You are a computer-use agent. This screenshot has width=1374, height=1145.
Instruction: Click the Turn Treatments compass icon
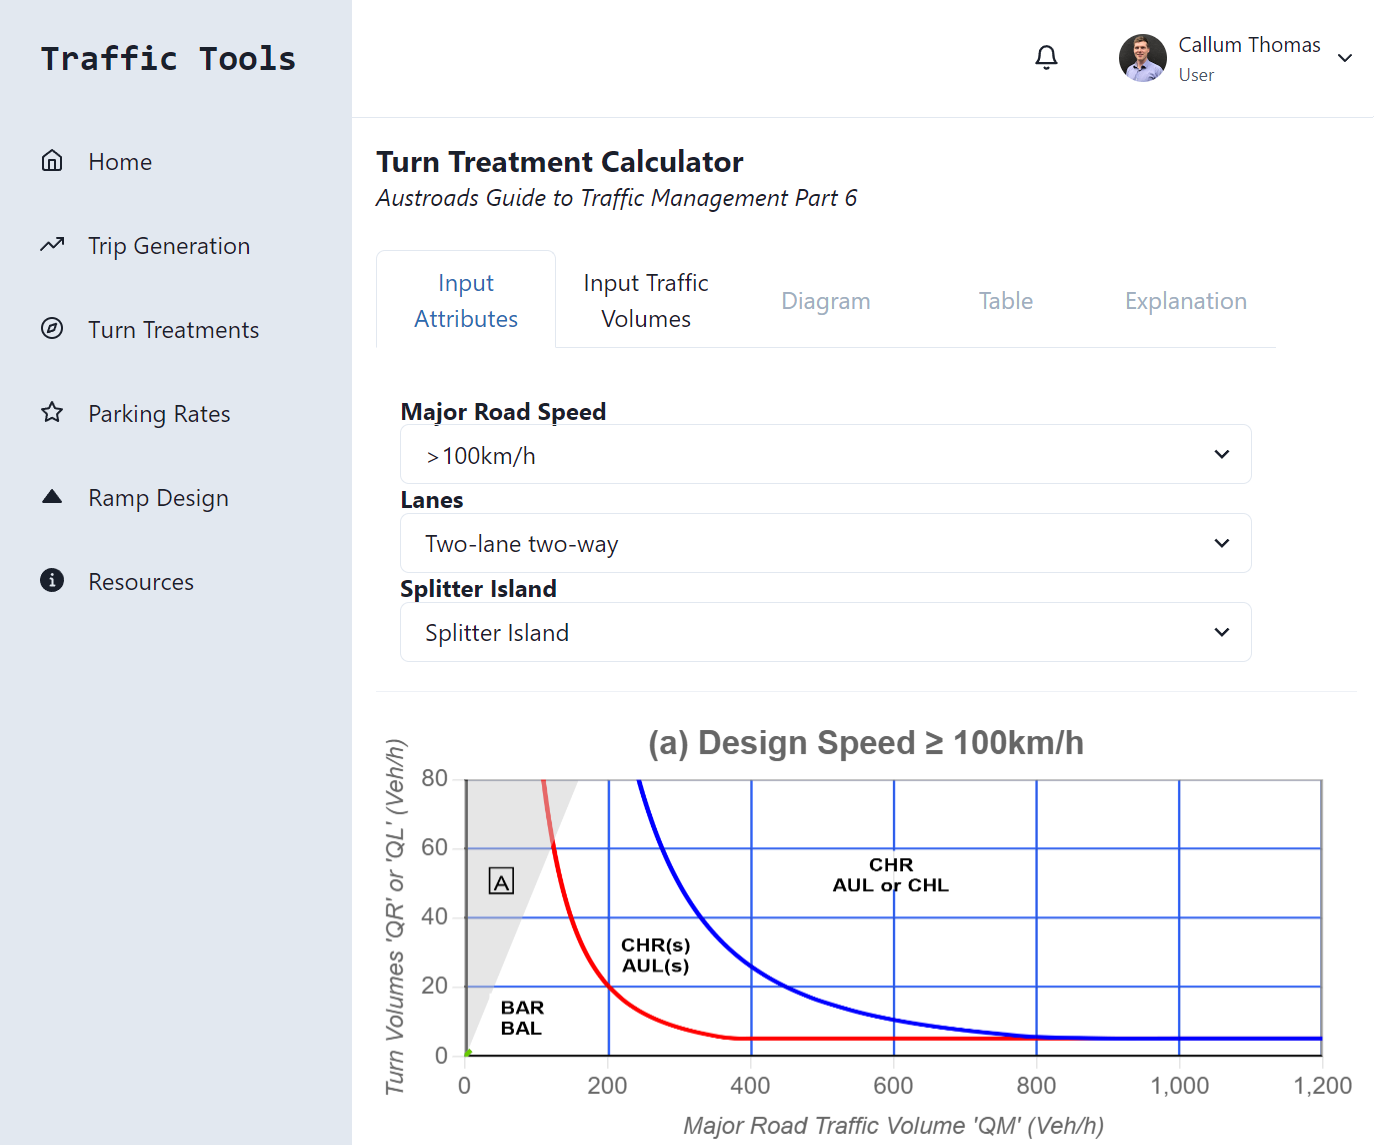tap(52, 329)
